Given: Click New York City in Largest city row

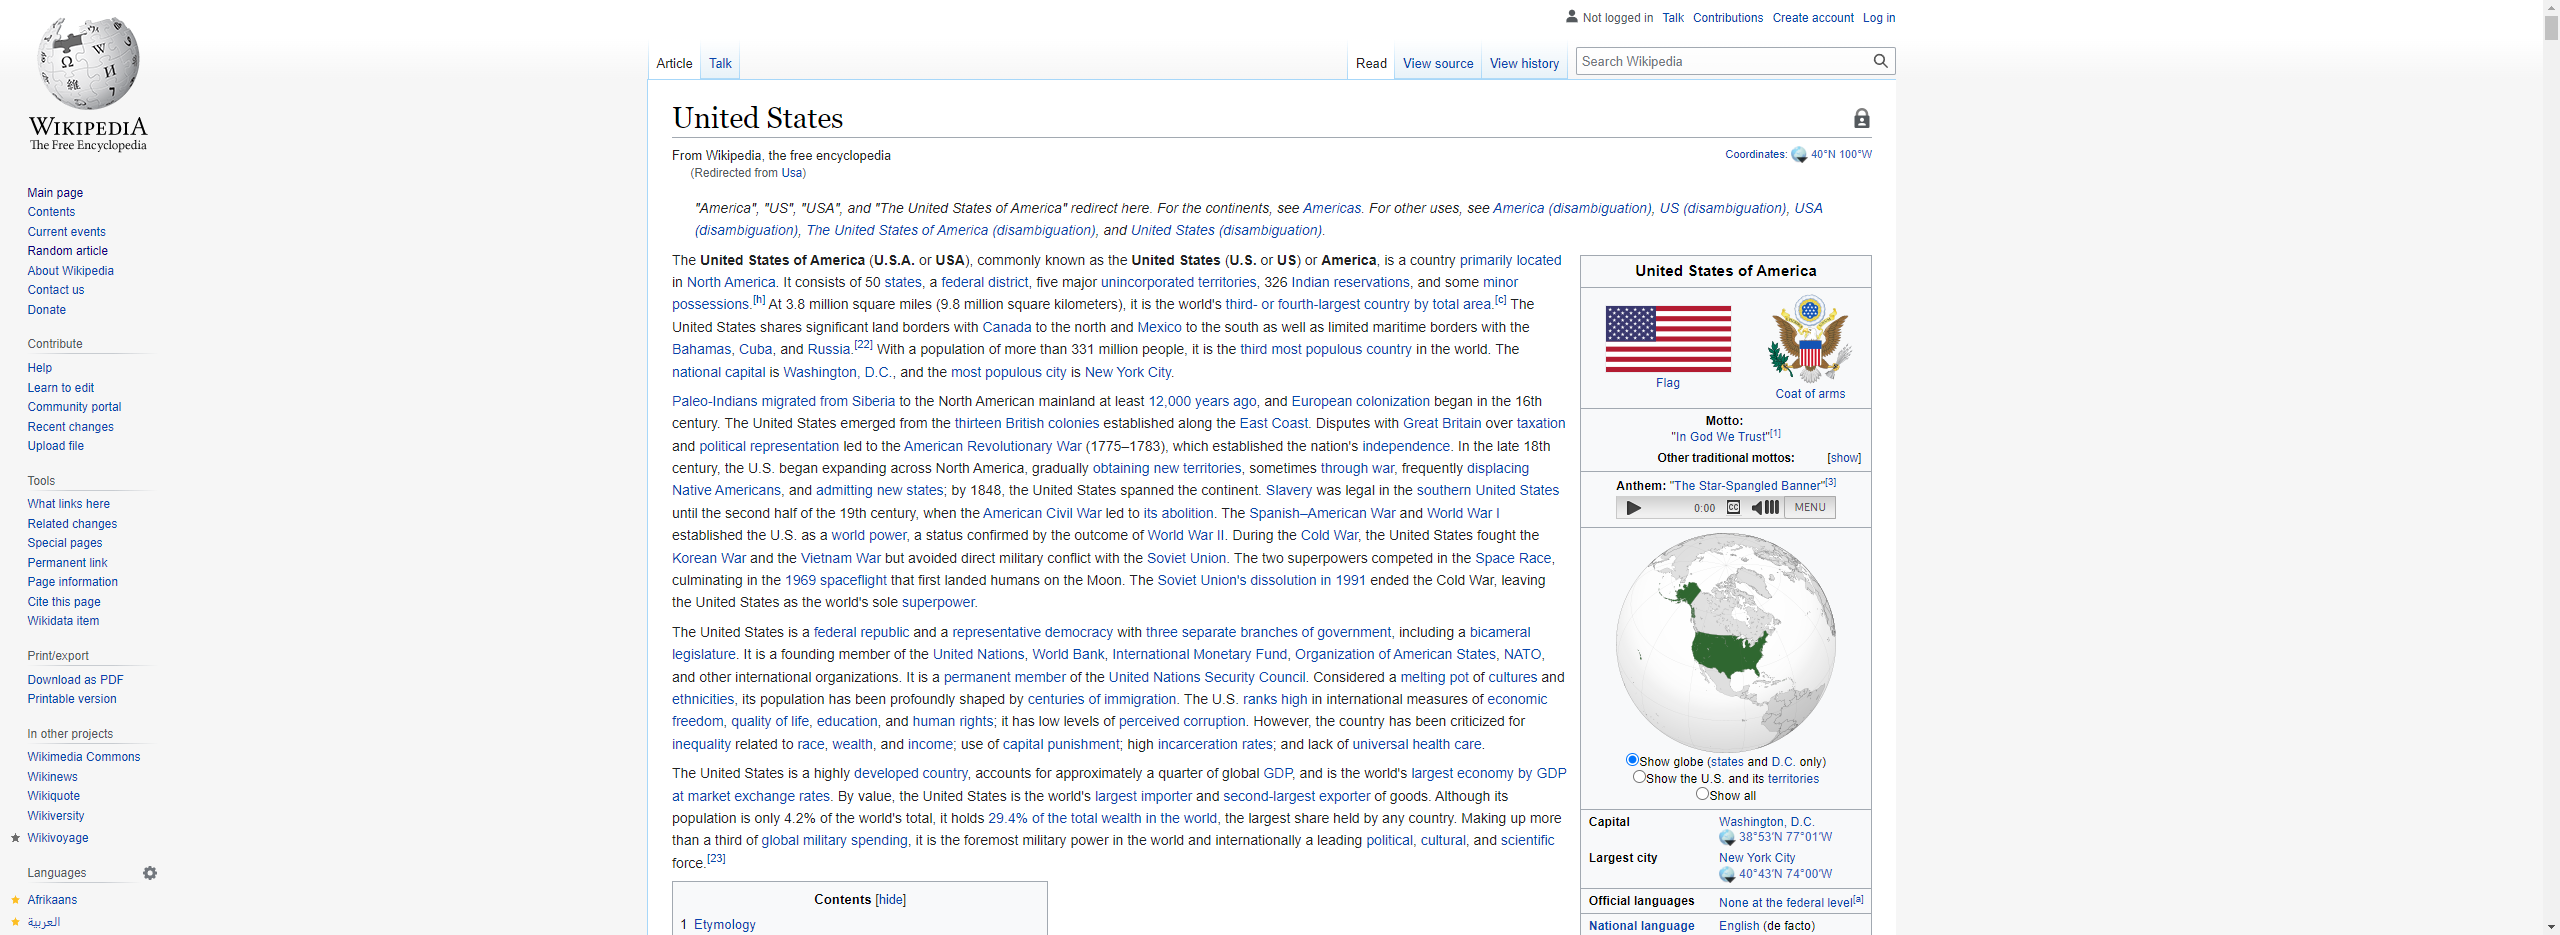Looking at the screenshot, I should click(x=1757, y=858).
